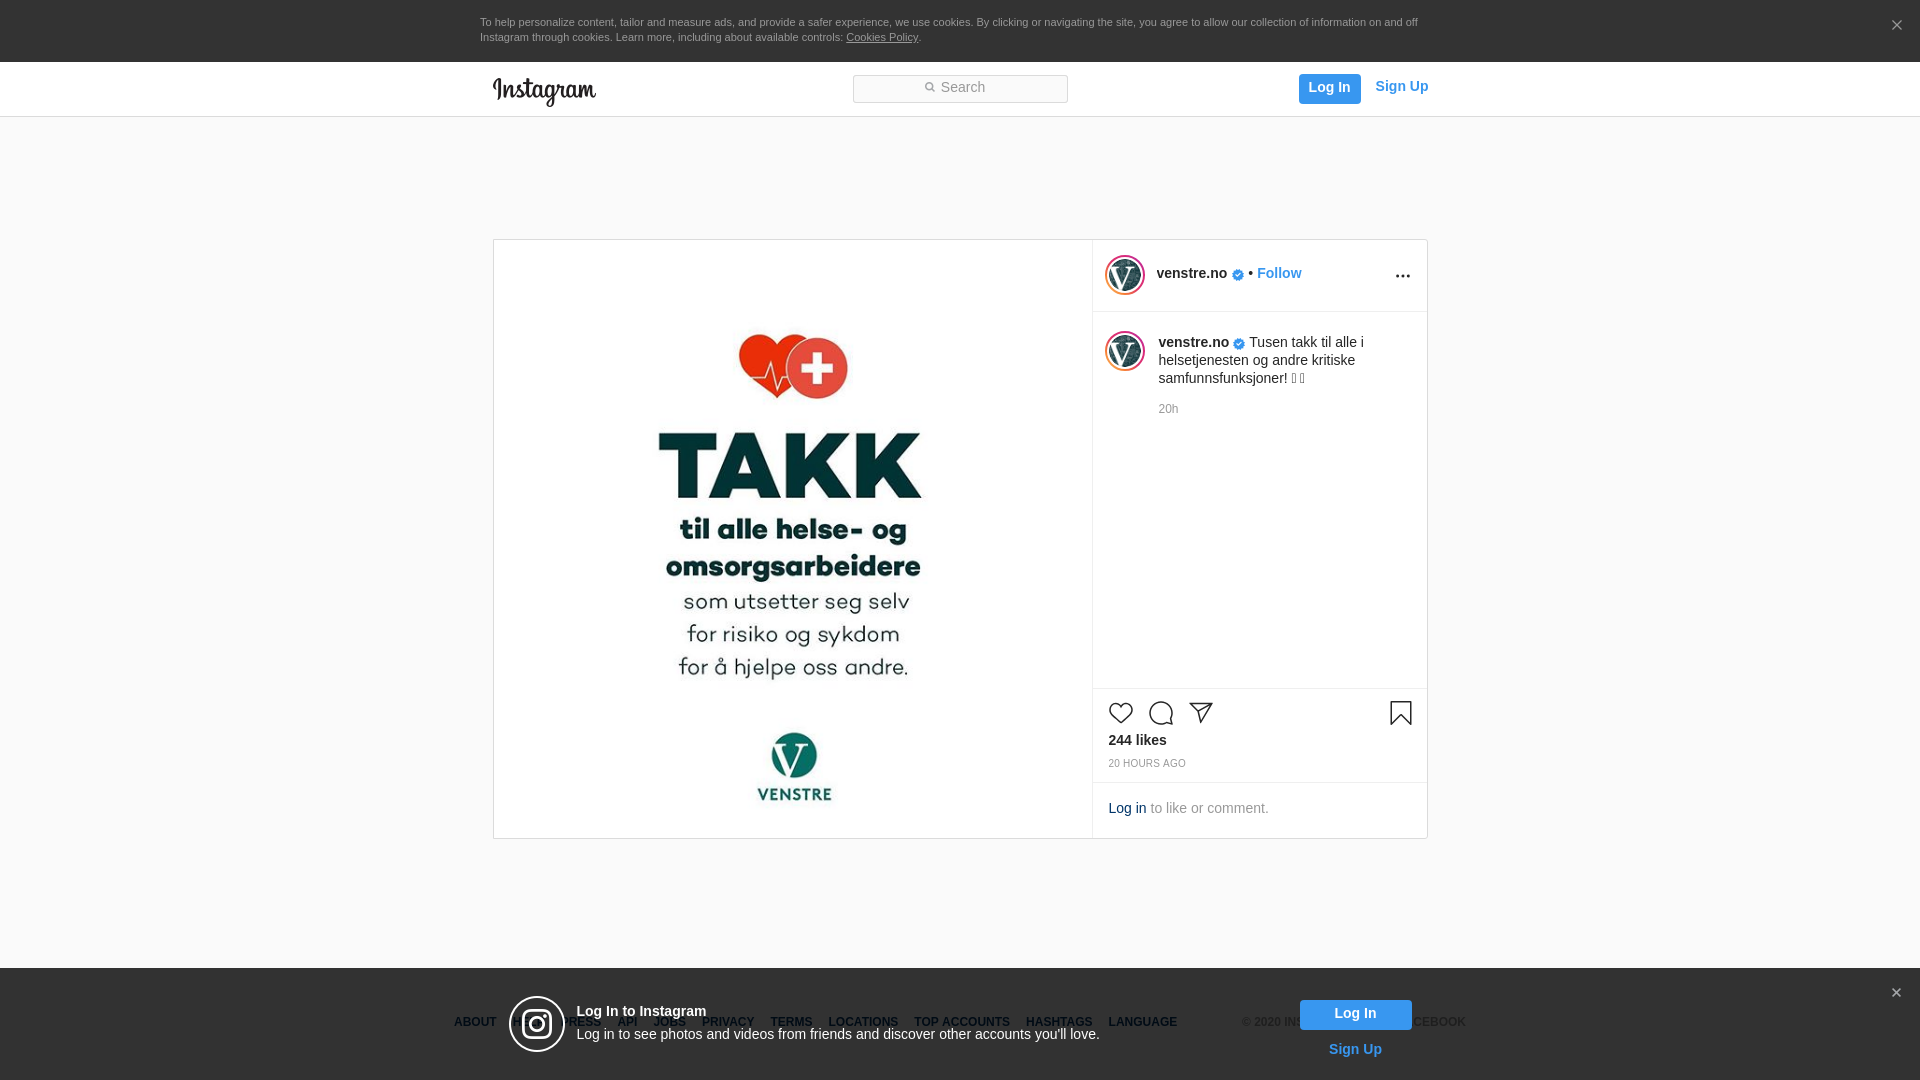
Task: Click Log in to like or comment link
Action: point(1127,808)
